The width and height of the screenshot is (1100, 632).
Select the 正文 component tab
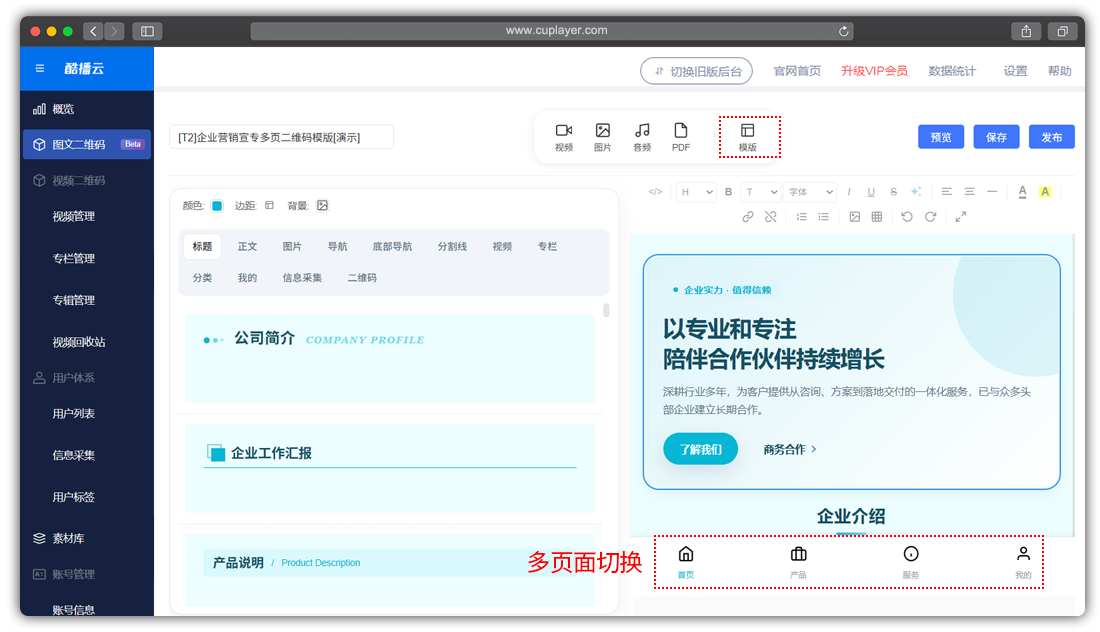point(247,246)
